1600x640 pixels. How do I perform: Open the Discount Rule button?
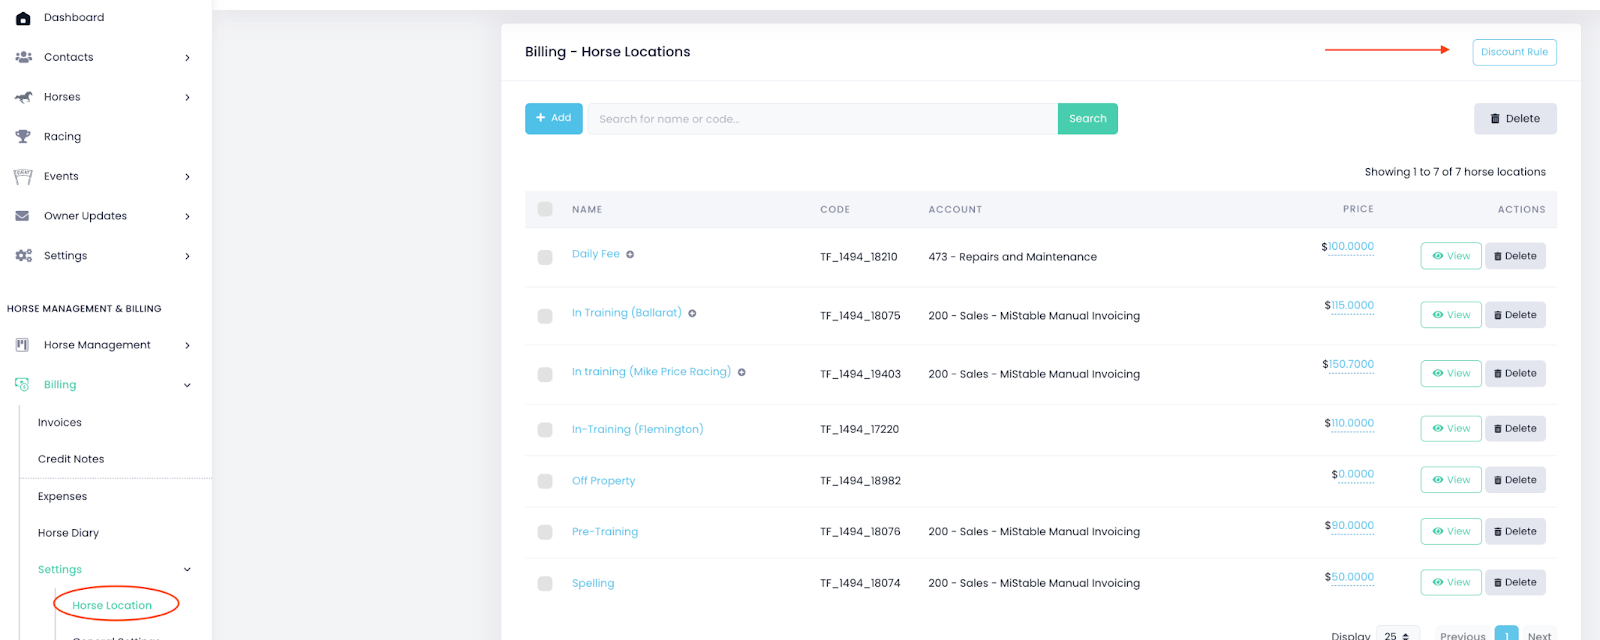(1514, 52)
